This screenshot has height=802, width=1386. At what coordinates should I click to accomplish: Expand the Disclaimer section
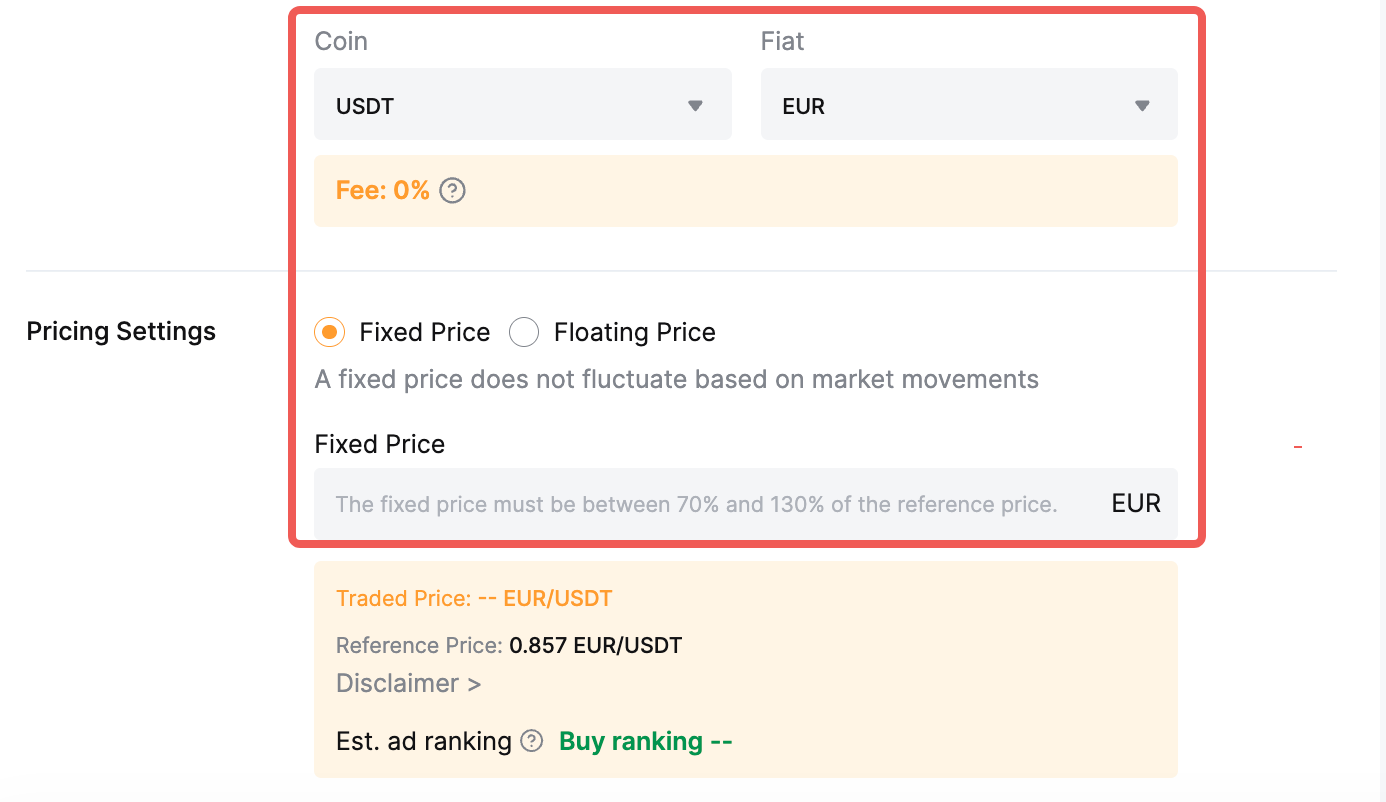(408, 684)
